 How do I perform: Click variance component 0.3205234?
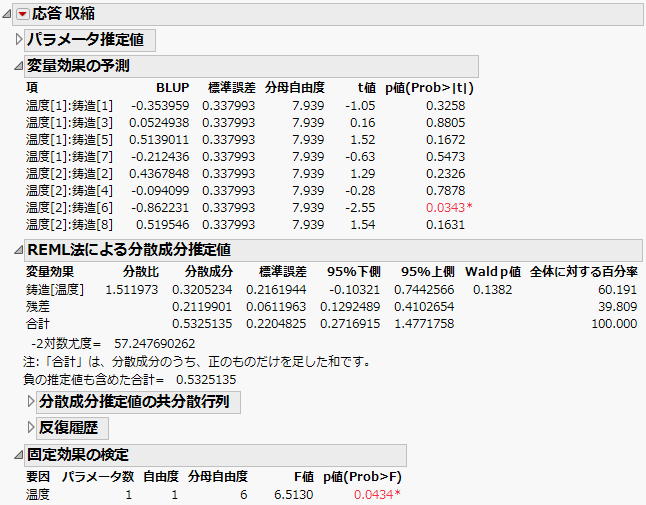coord(202,290)
